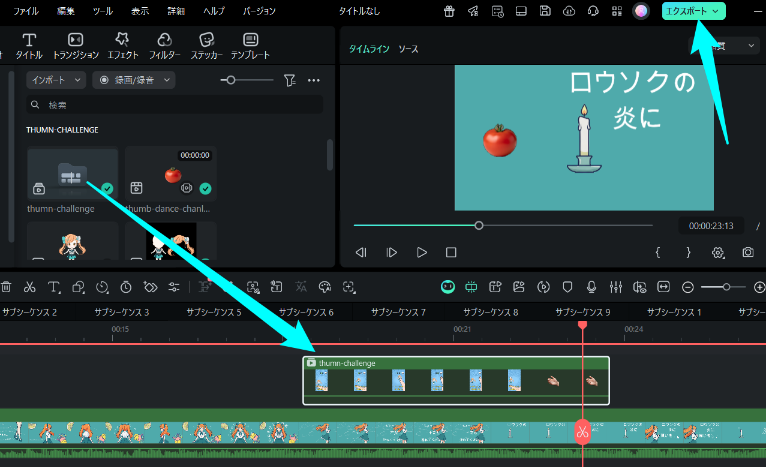
Task: Click the timeline zoom out minus button
Action: tap(688, 287)
